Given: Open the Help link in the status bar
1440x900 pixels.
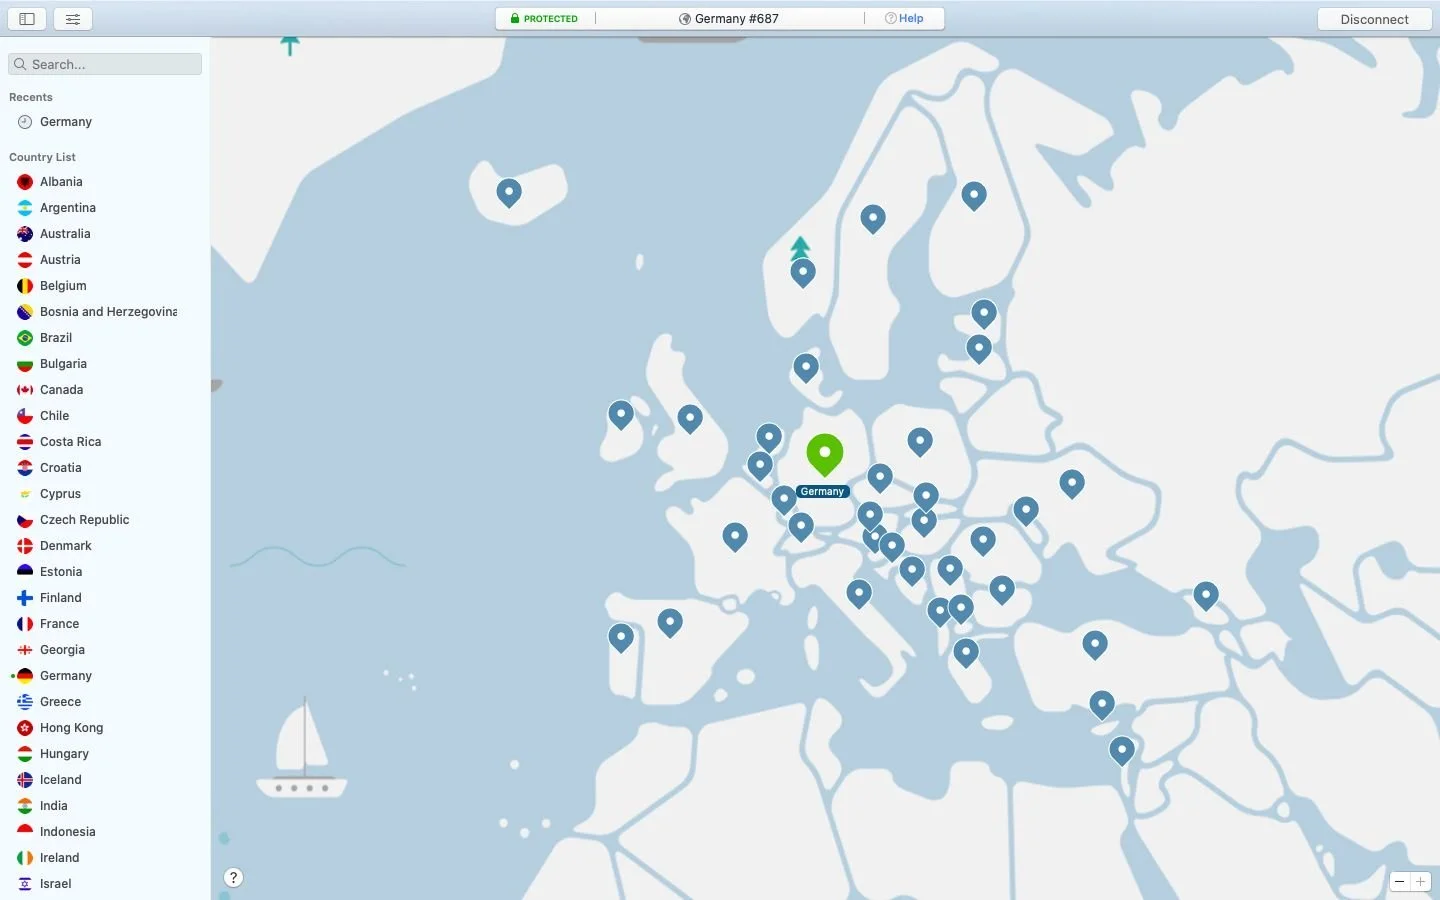Looking at the screenshot, I should 904,18.
